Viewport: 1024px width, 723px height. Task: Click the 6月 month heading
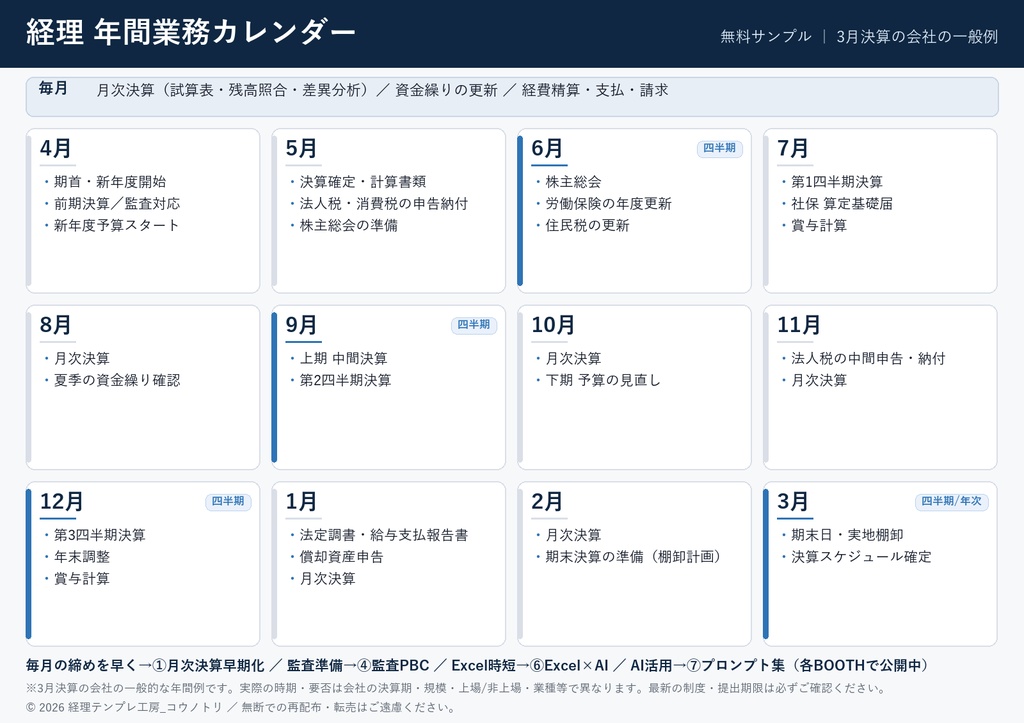547,148
